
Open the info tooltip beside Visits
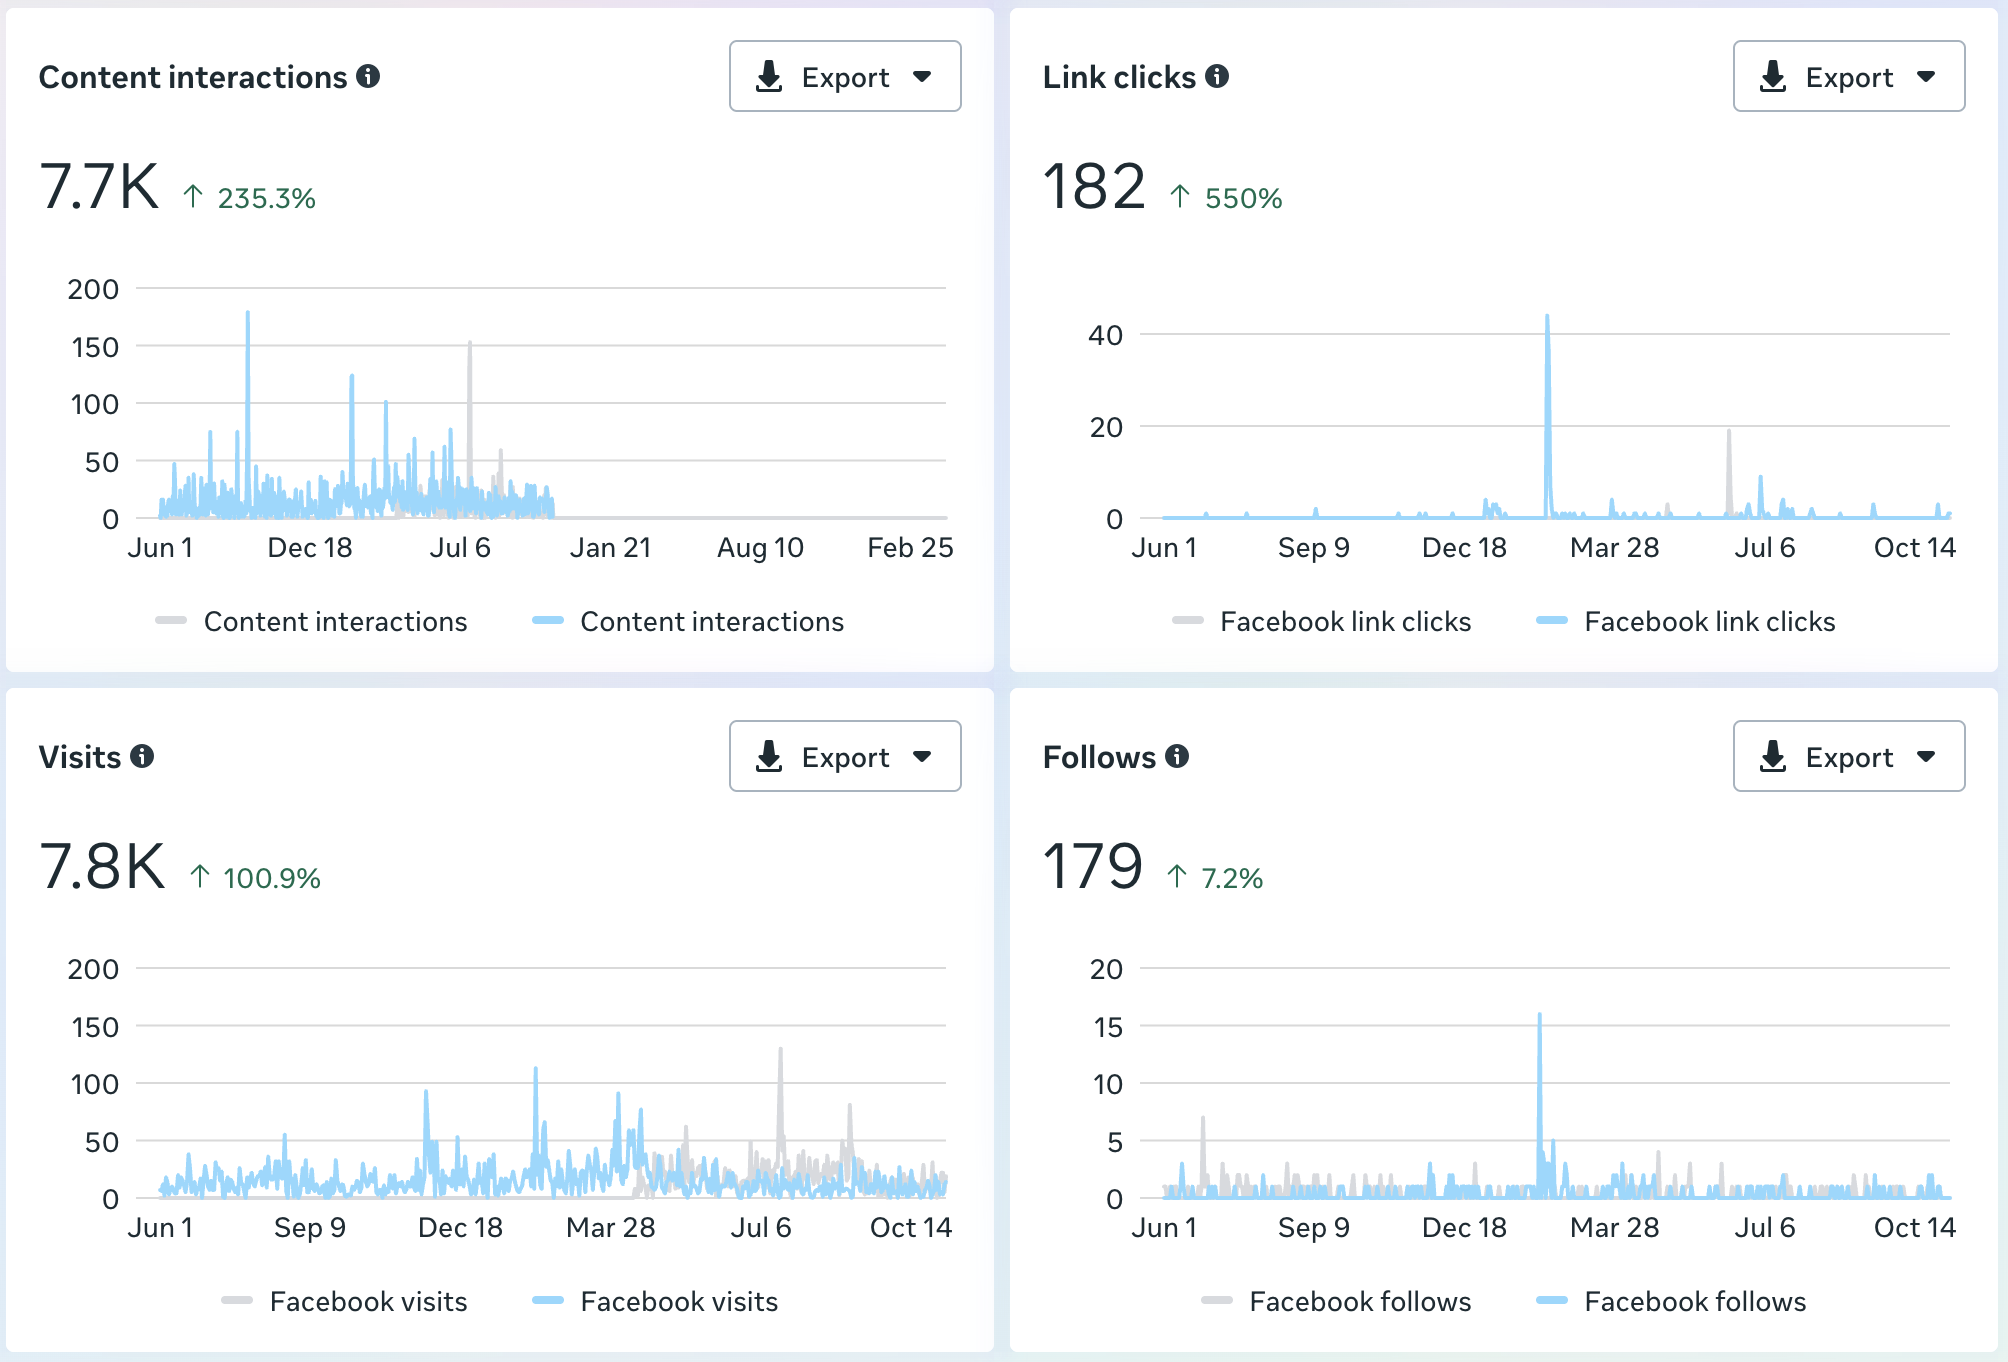[142, 756]
